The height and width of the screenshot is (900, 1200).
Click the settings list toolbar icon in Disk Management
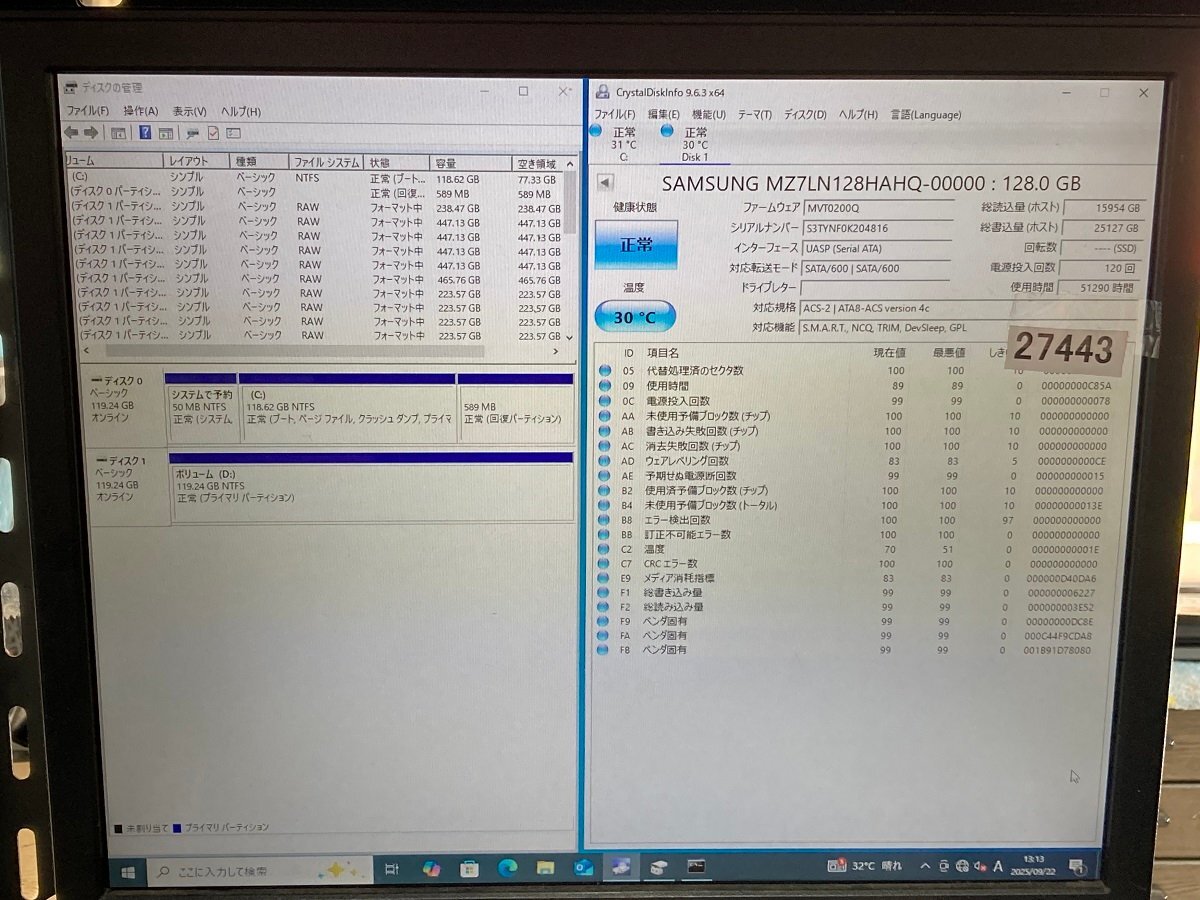233,132
